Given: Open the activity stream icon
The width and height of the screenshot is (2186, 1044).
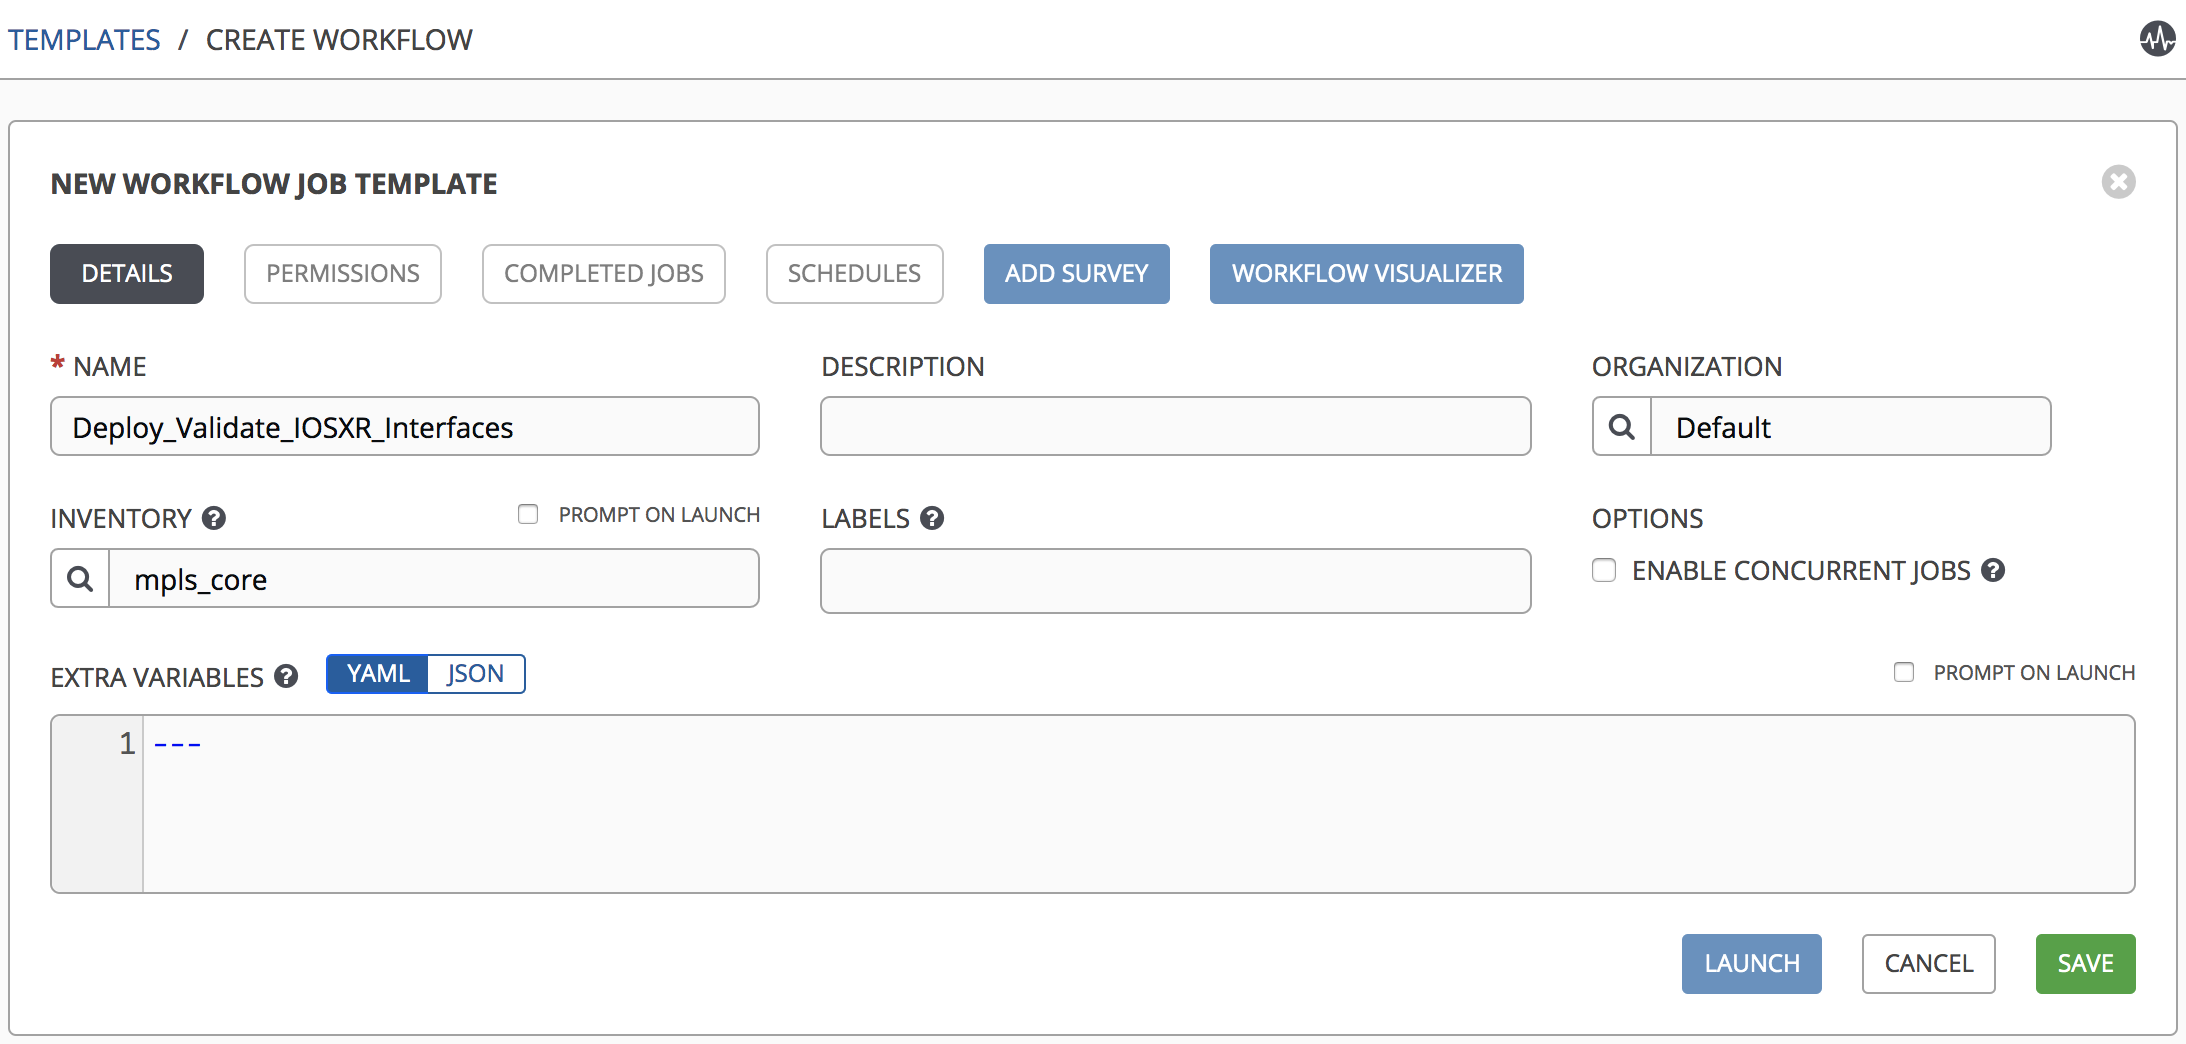Looking at the screenshot, I should coord(2157,40).
